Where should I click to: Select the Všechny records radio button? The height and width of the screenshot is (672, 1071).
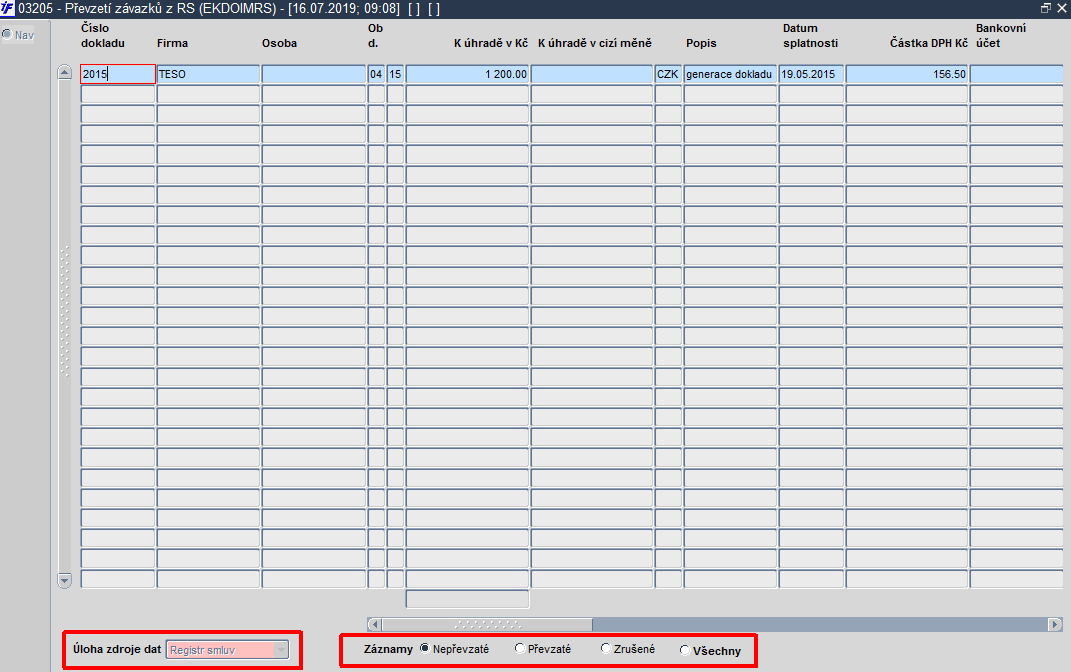point(685,650)
